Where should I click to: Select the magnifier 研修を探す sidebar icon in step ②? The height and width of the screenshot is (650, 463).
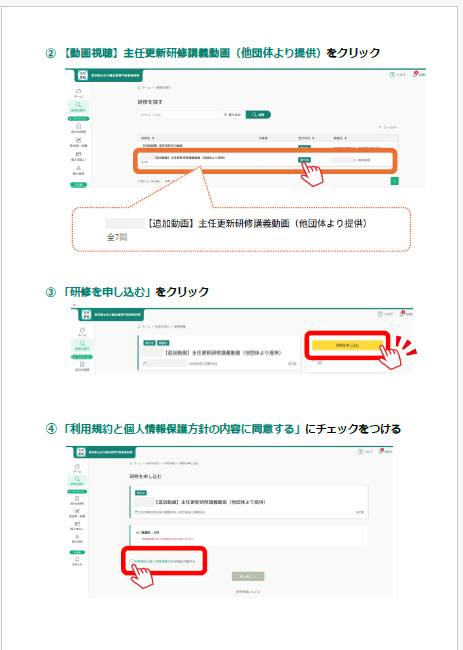pyautogui.click(x=78, y=107)
